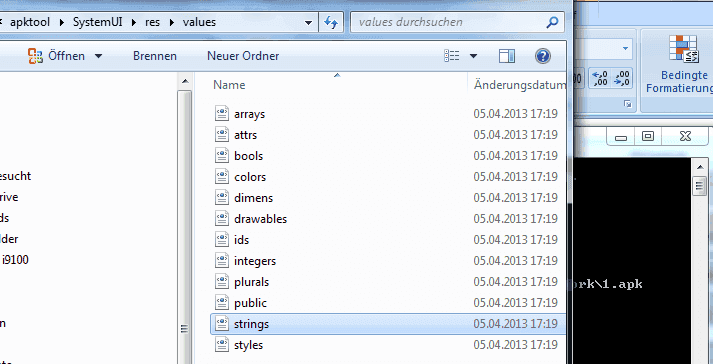The height and width of the screenshot is (364, 713).
Task: Toggle the preview pane icon
Action: (x=507, y=56)
